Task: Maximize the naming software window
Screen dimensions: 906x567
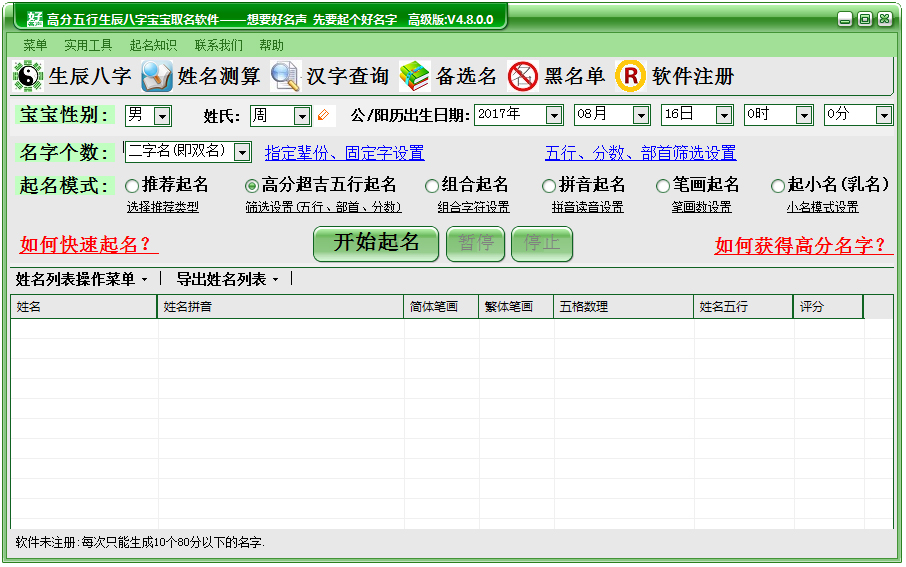Action: click(865, 19)
